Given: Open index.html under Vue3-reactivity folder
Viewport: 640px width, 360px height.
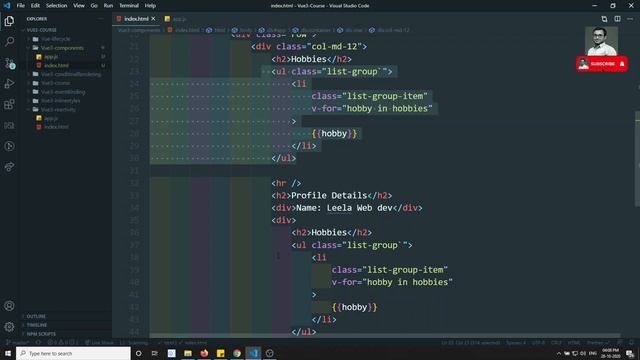Looking at the screenshot, I should click(65, 127).
